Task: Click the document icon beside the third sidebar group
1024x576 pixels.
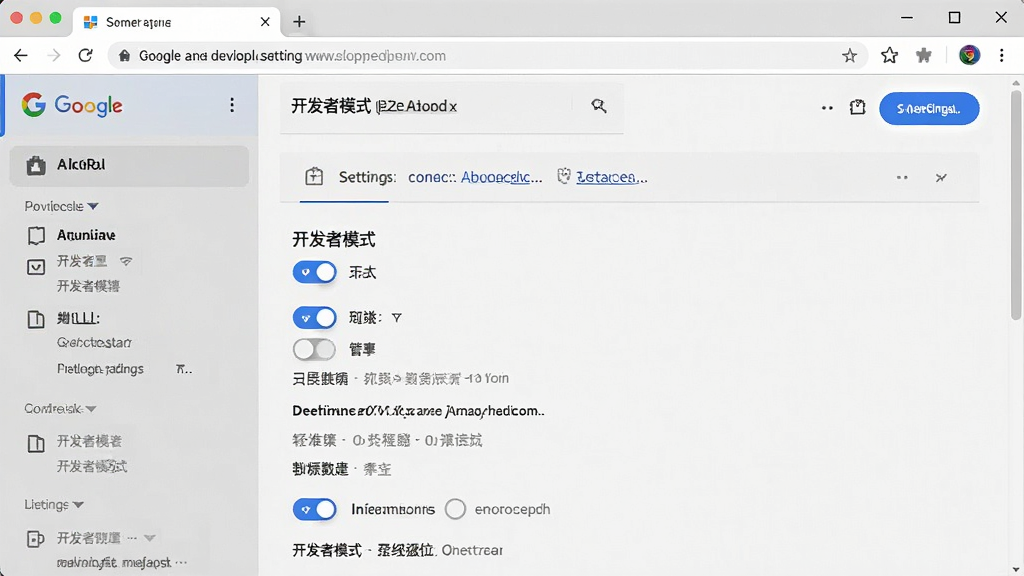Action: (36, 319)
